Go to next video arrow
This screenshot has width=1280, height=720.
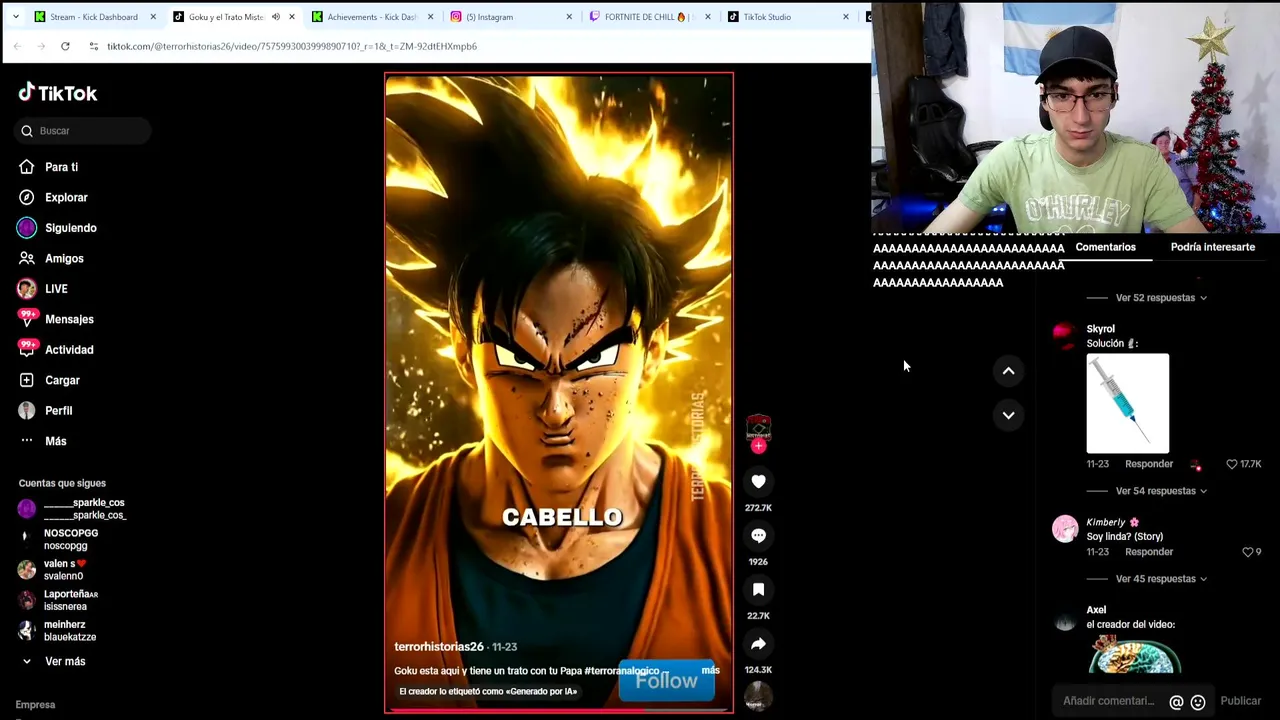1008,415
